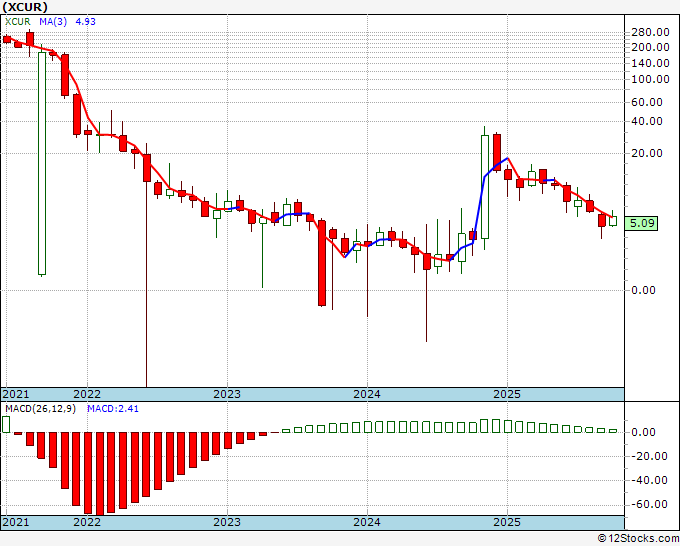The width and height of the screenshot is (680, 546).
Task: Click the MACD axis -60.00 label
Action: pyautogui.click(x=649, y=504)
